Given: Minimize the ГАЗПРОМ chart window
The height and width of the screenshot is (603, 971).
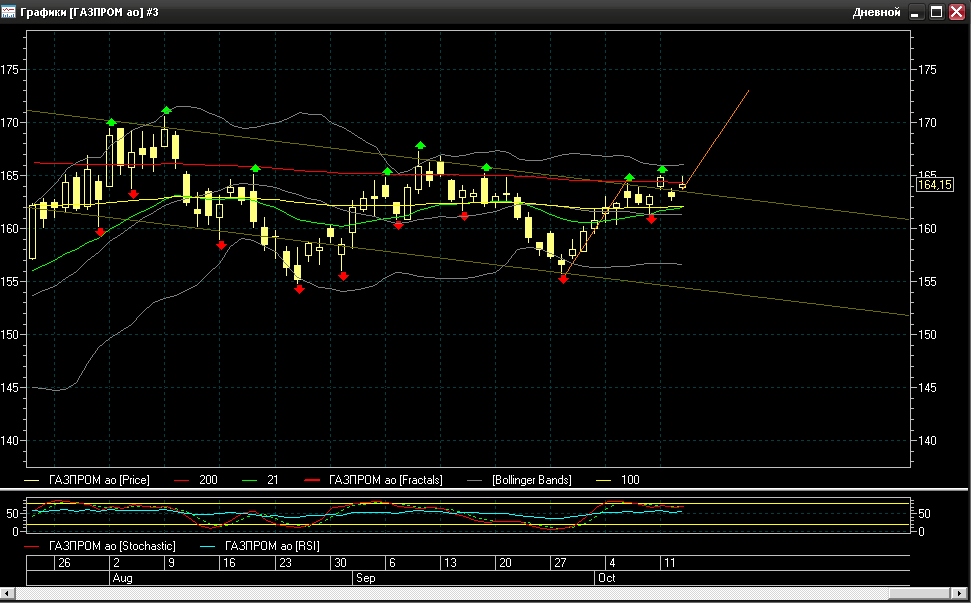Looking at the screenshot, I should coord(917,12).
